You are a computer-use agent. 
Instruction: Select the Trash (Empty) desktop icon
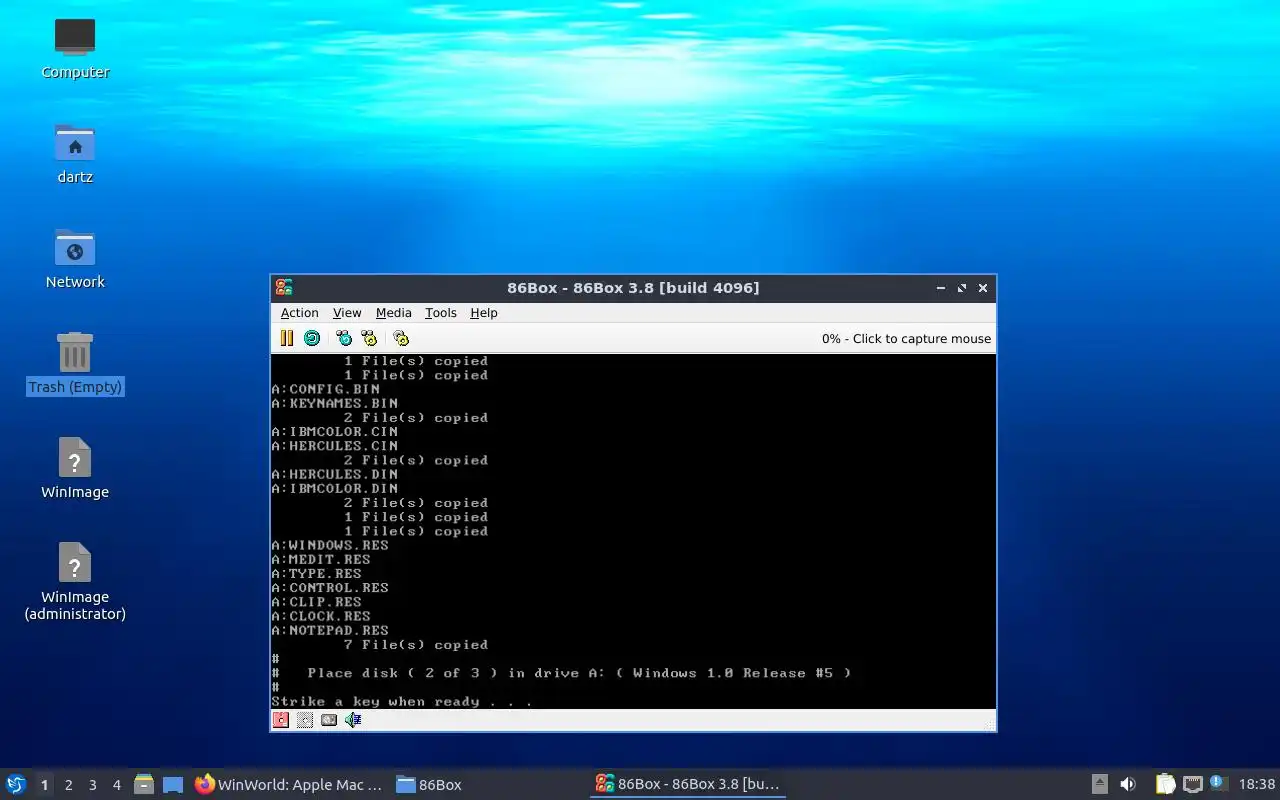coord(75,363)
